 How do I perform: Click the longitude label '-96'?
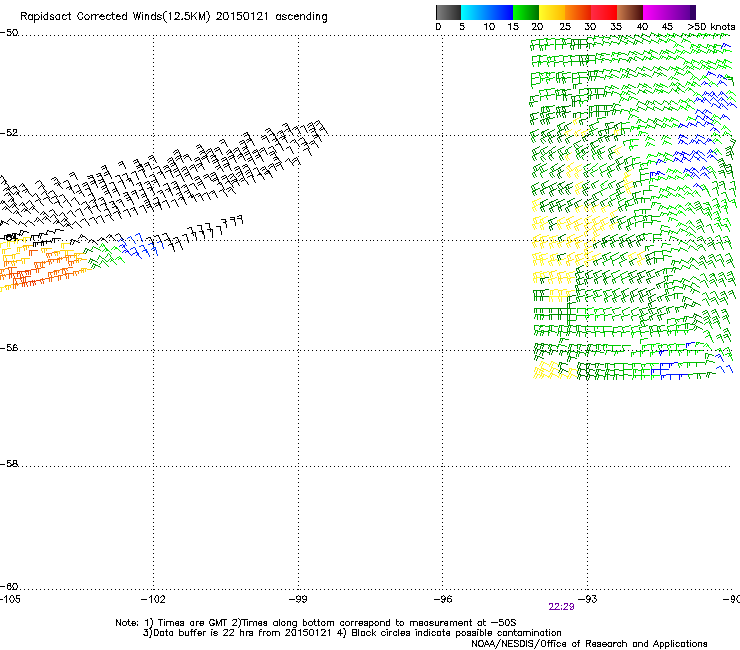[443, 599]
